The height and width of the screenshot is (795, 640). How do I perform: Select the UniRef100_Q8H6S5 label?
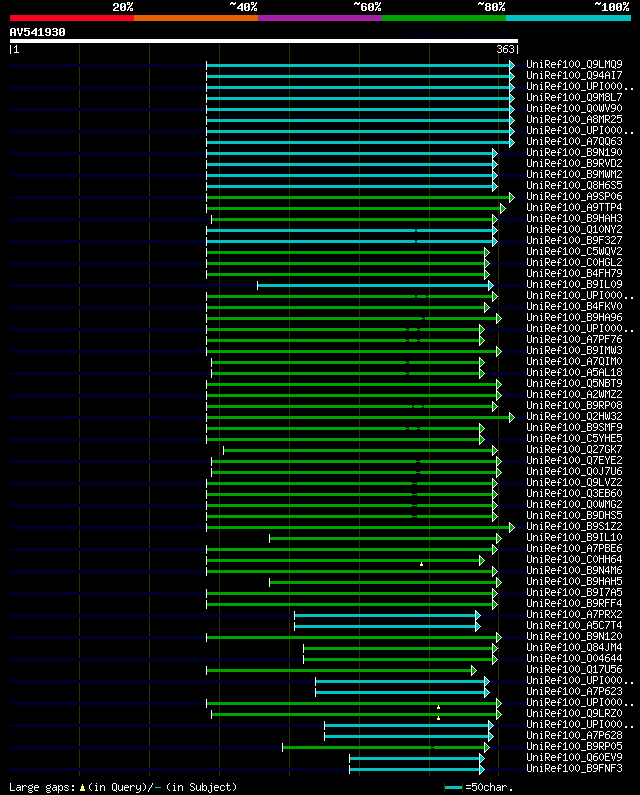(574, 186)
